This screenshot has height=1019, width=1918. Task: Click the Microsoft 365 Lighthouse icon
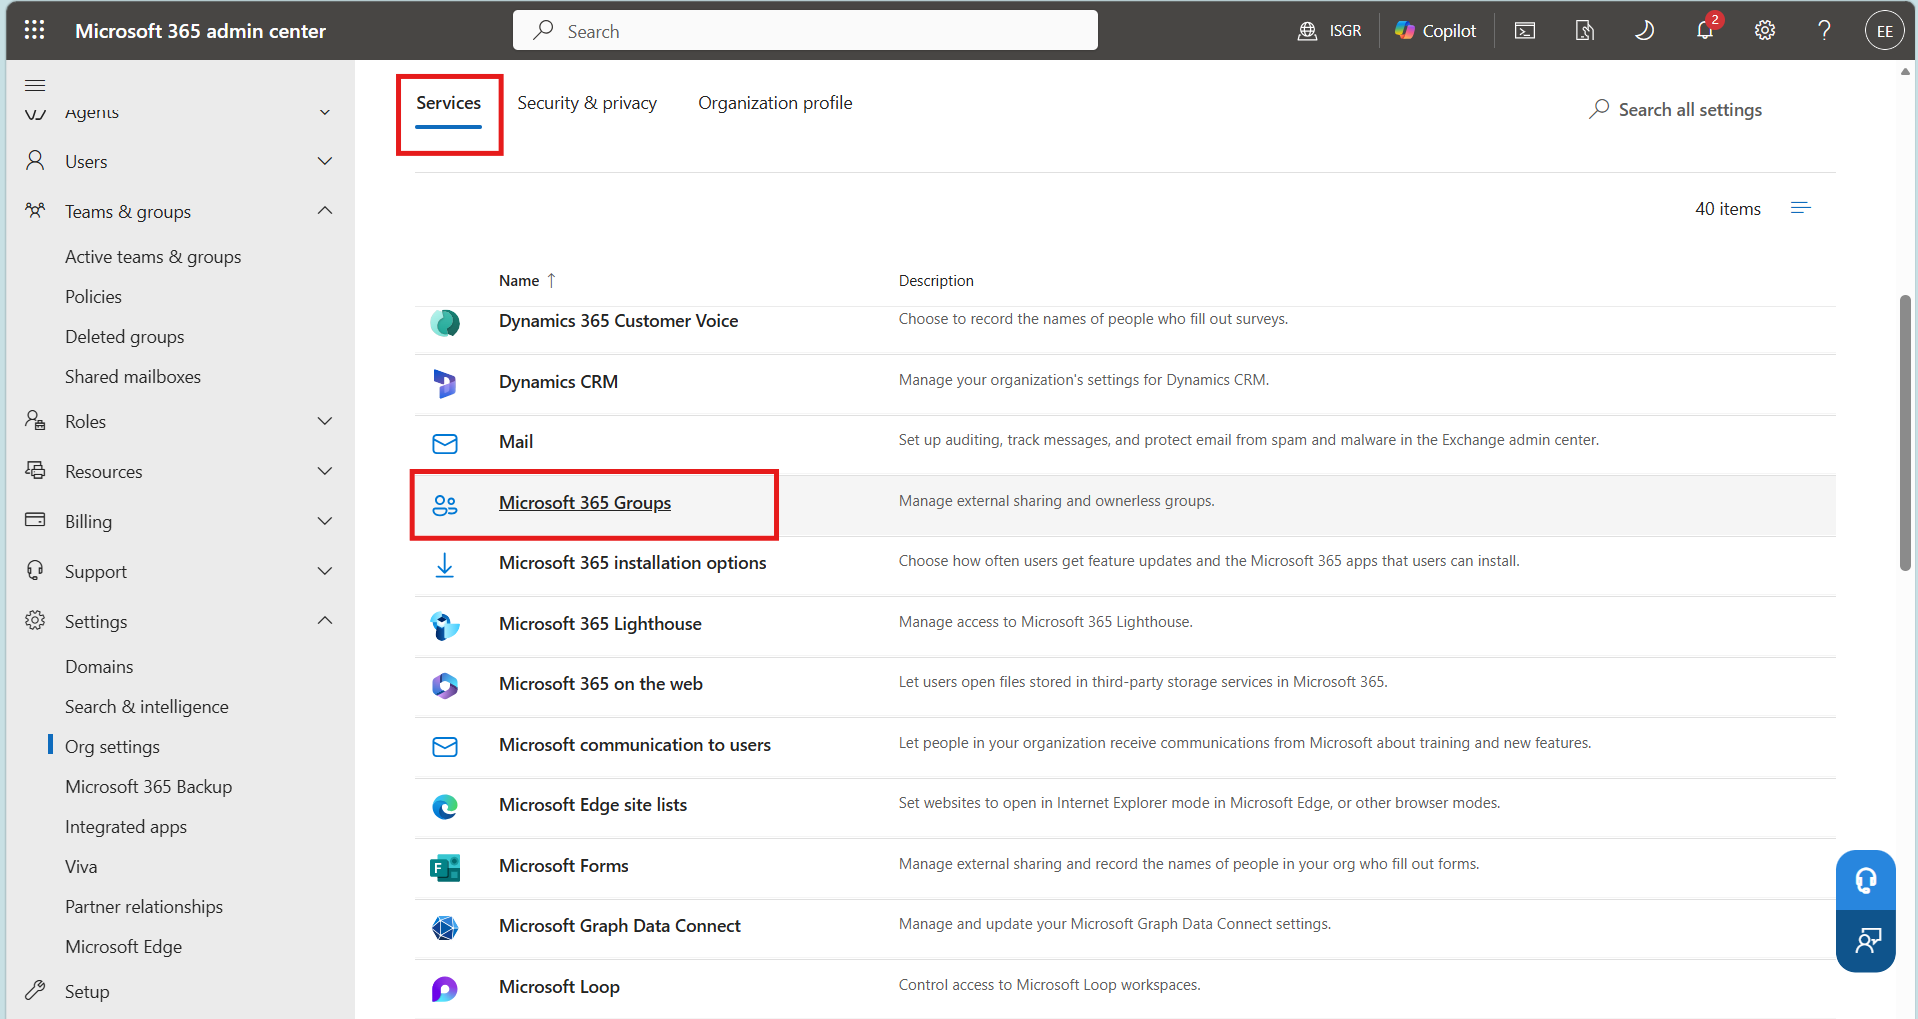[x=445, y=626]
